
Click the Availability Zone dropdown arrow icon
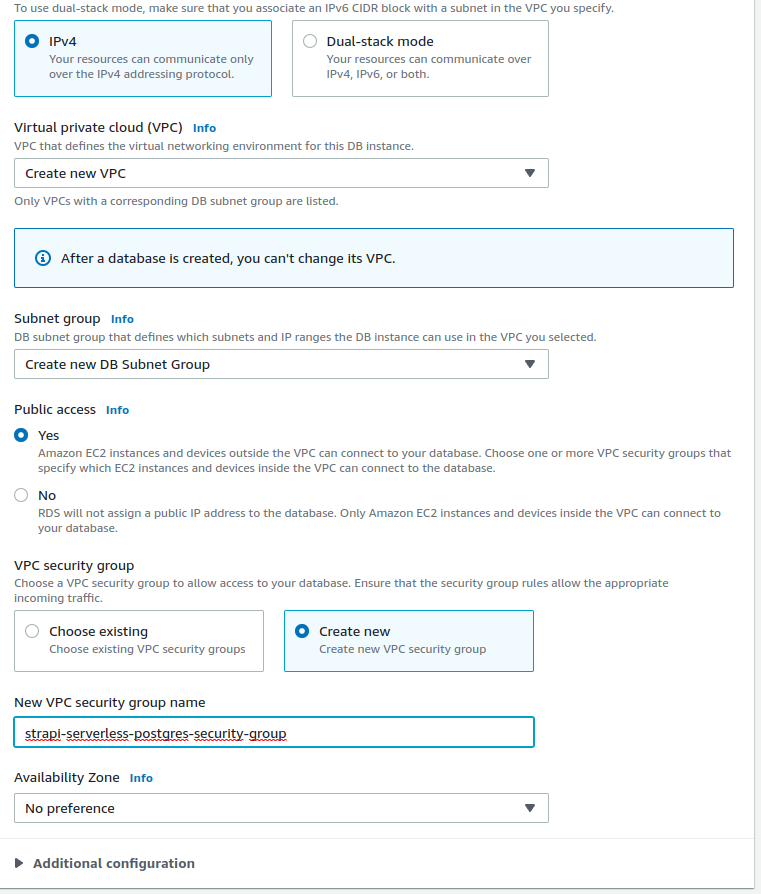[530, 808]
